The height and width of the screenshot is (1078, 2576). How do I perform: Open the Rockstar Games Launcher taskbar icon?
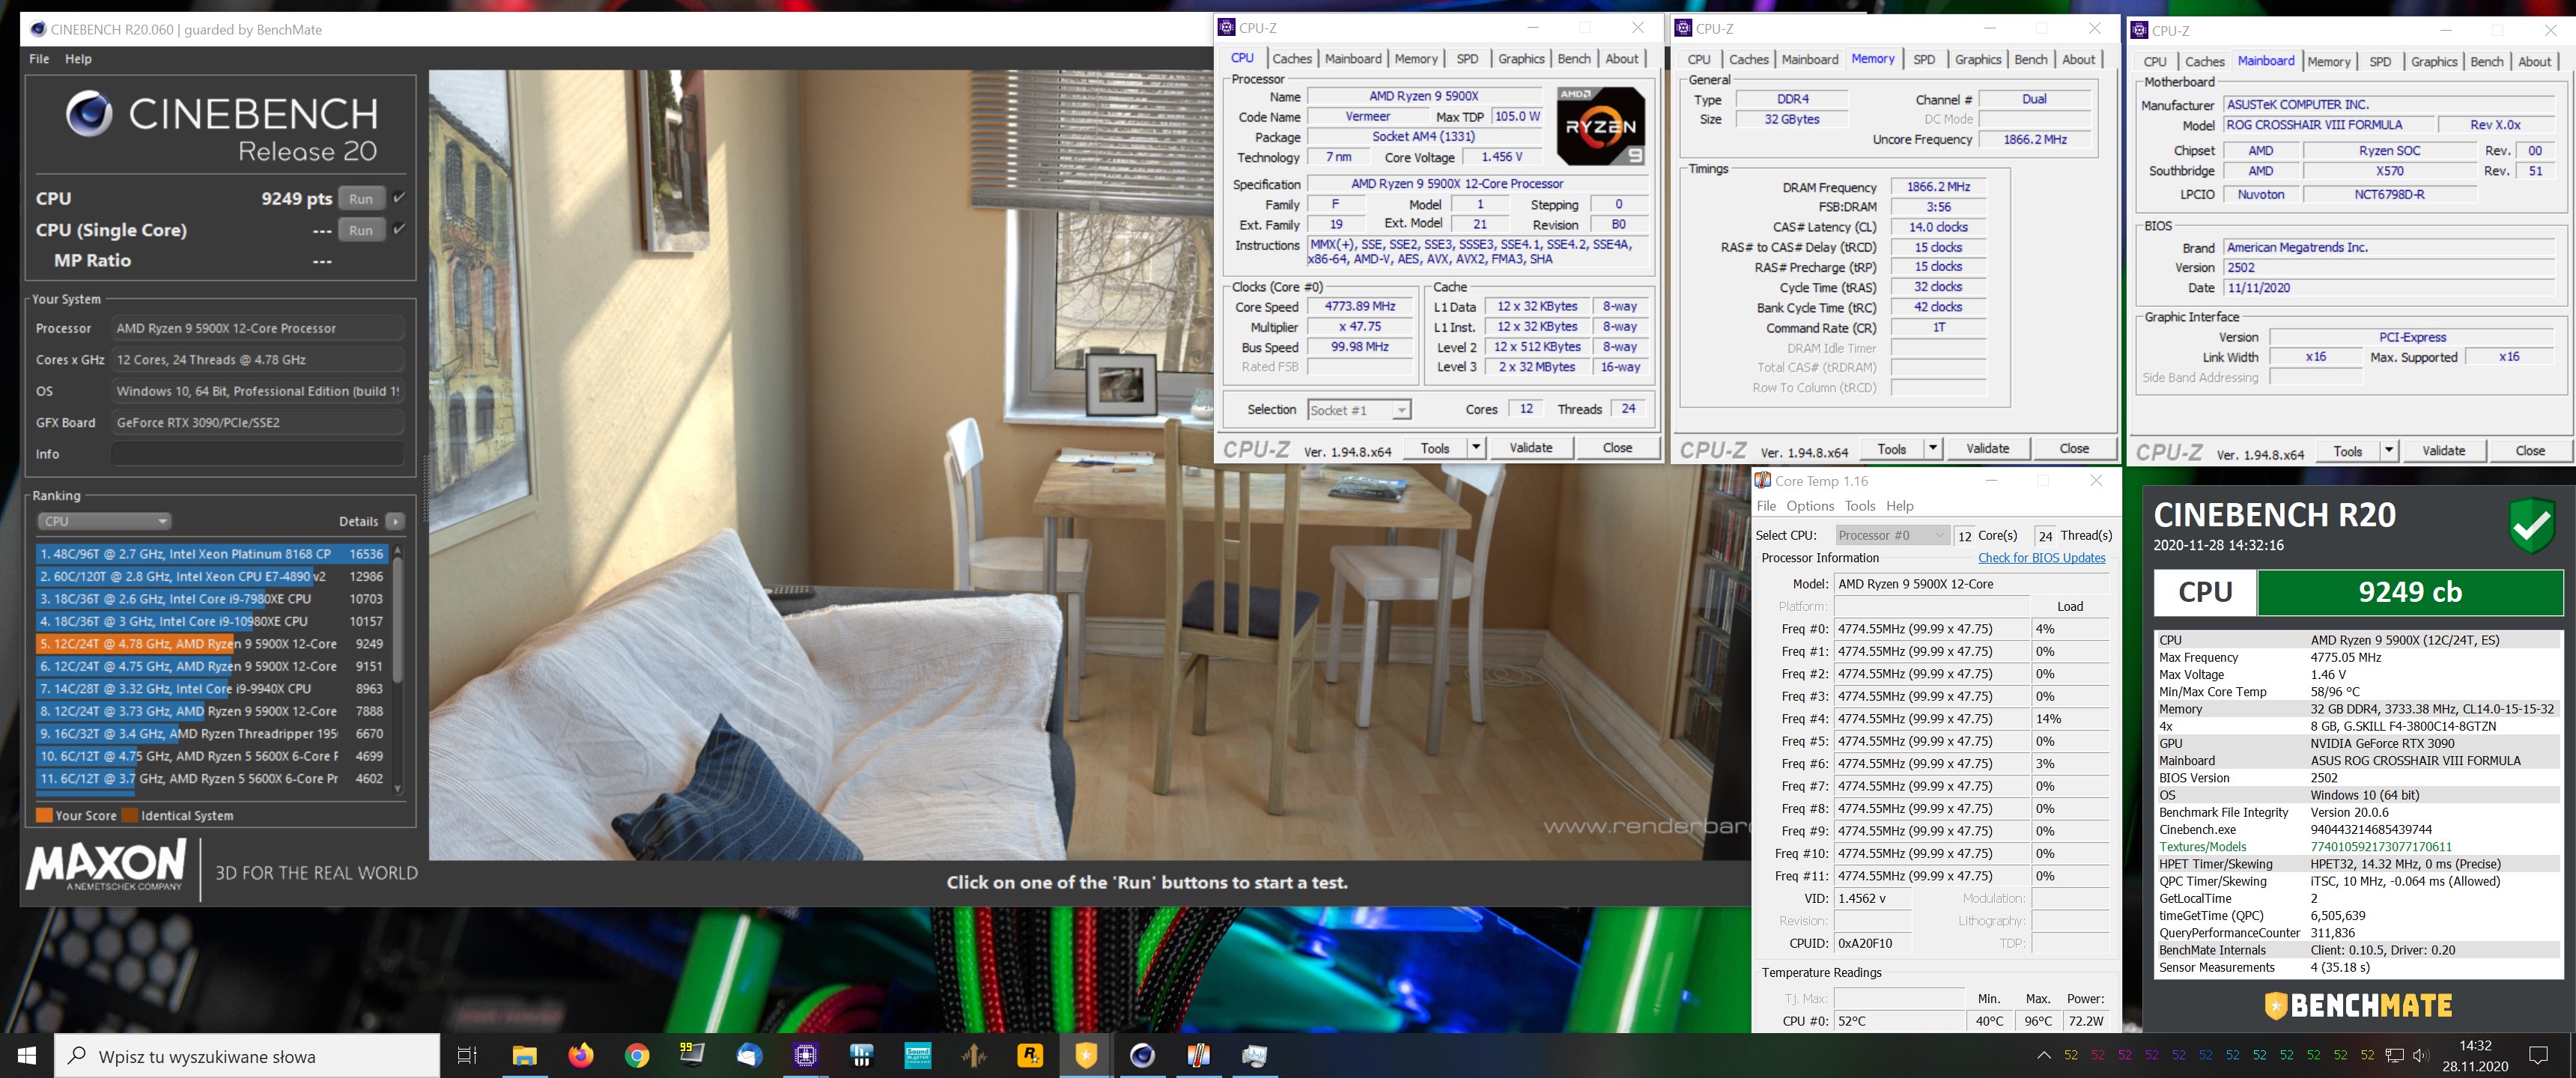(1030, 1055)
